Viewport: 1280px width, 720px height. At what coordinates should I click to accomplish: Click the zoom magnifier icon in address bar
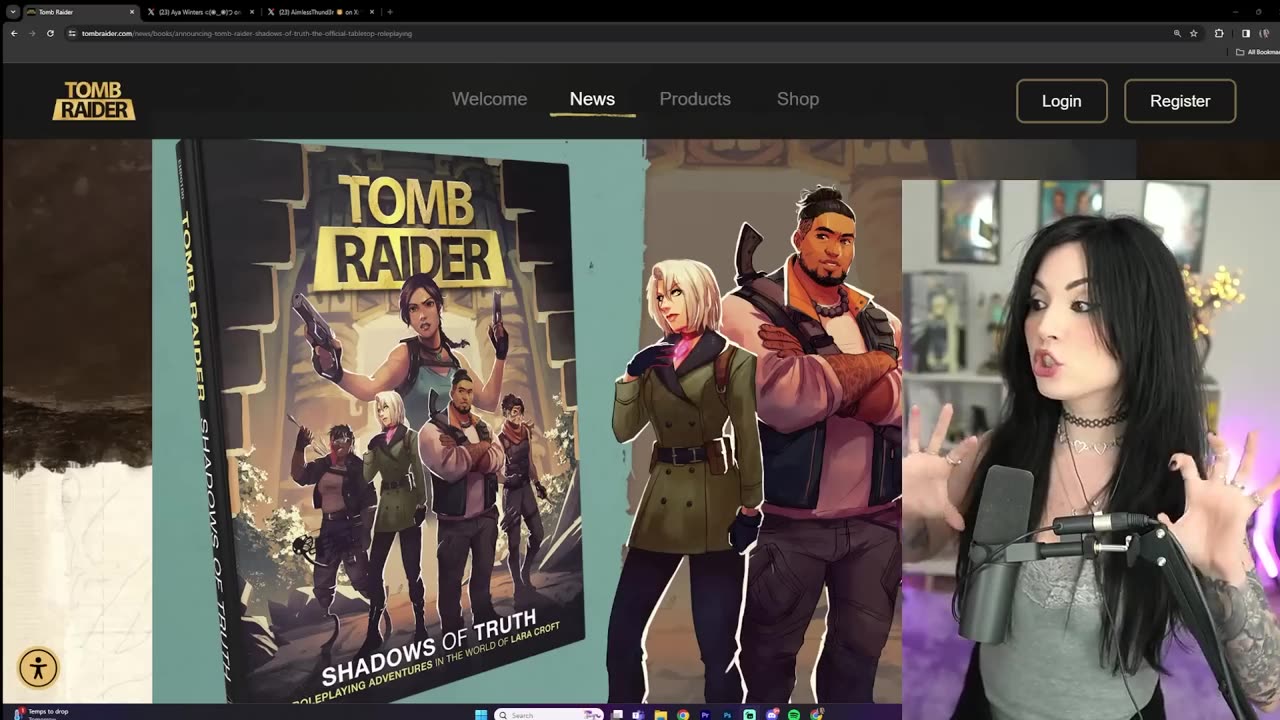tap(1177, 33)
